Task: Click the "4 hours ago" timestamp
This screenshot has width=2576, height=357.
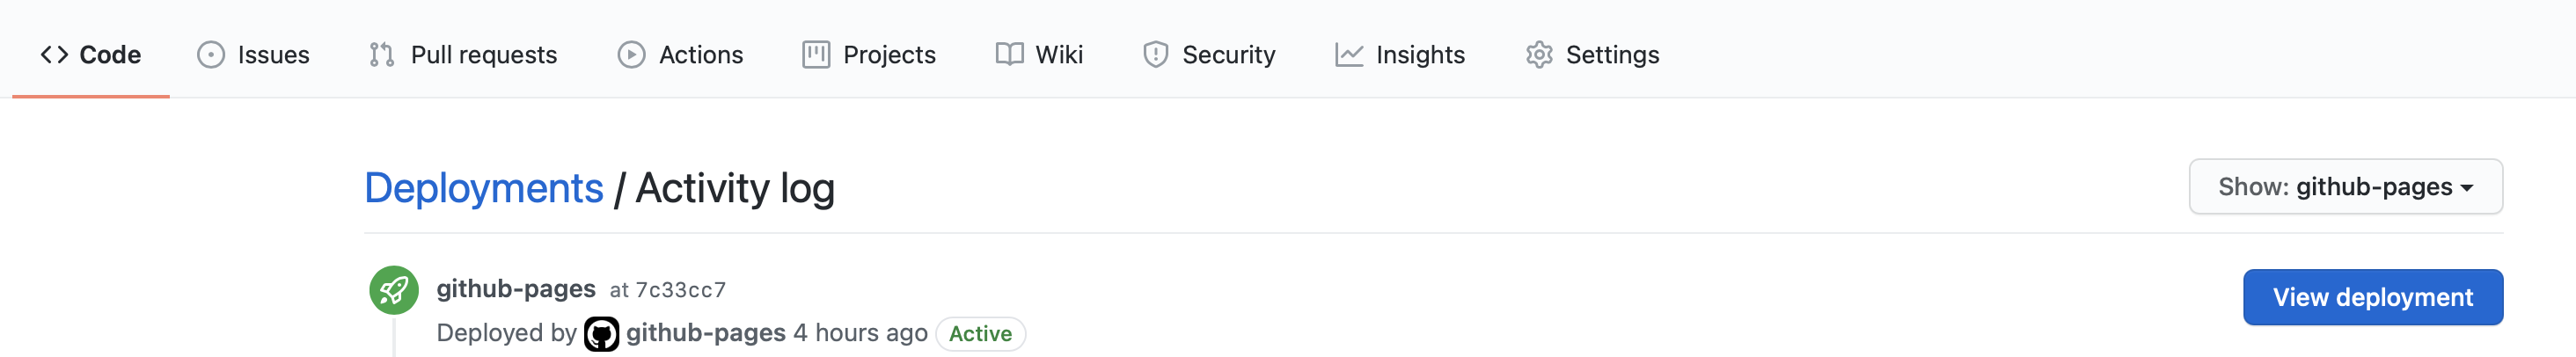Action: click(x=860, y=333)
